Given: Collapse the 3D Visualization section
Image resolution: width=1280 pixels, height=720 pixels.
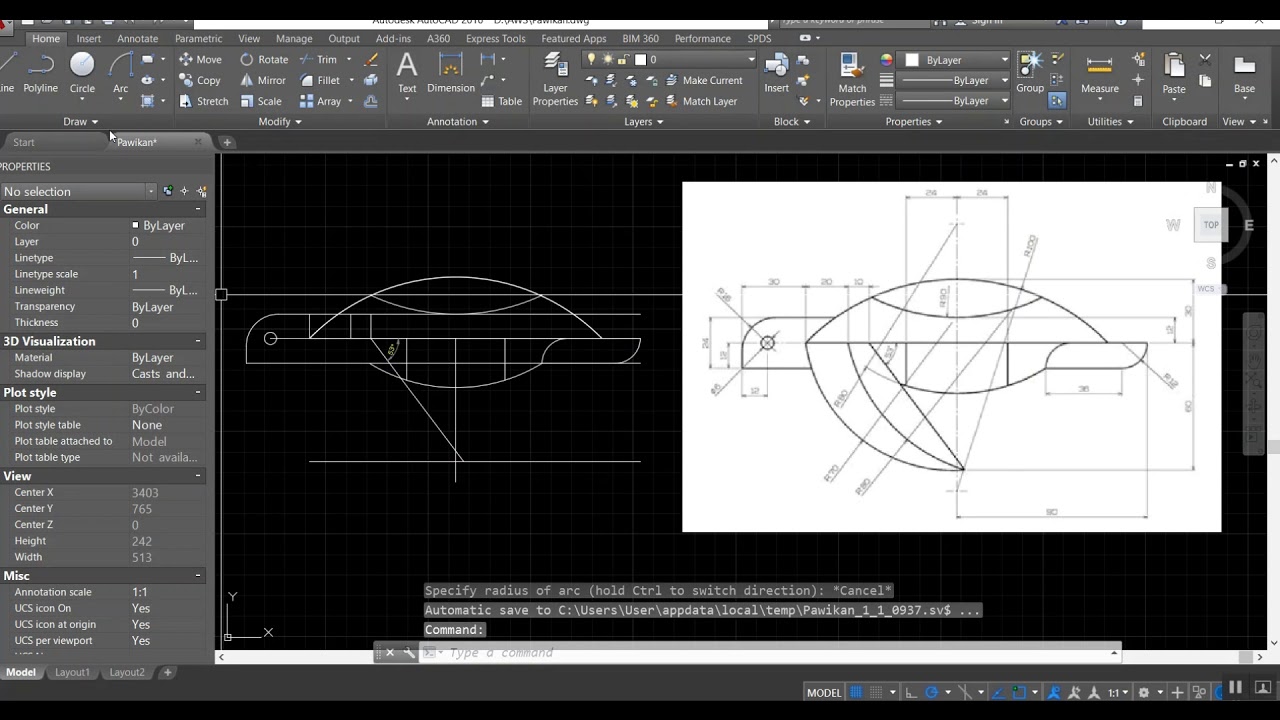Looking at the screenshot, I should (198, 341).
